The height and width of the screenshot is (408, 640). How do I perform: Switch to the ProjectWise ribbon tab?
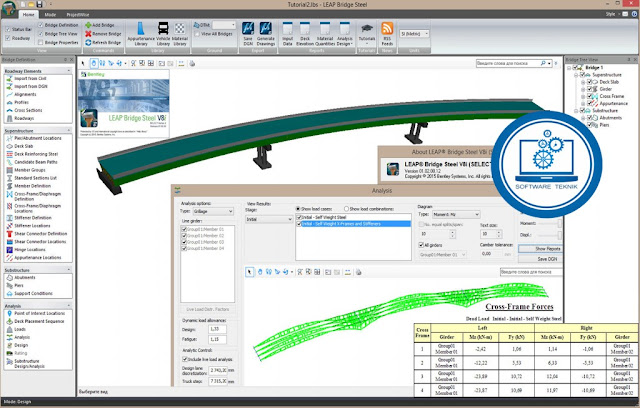pyautogui.click(x=78, y=15)
